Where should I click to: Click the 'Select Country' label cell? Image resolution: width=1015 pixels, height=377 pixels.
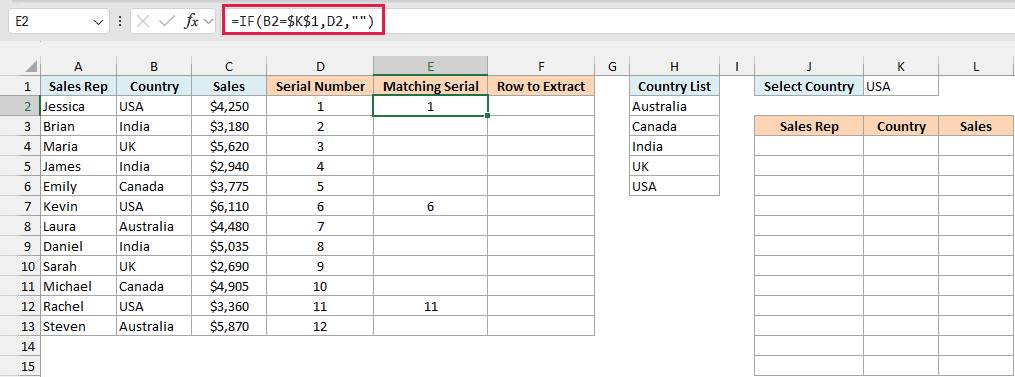click(809, 86)
